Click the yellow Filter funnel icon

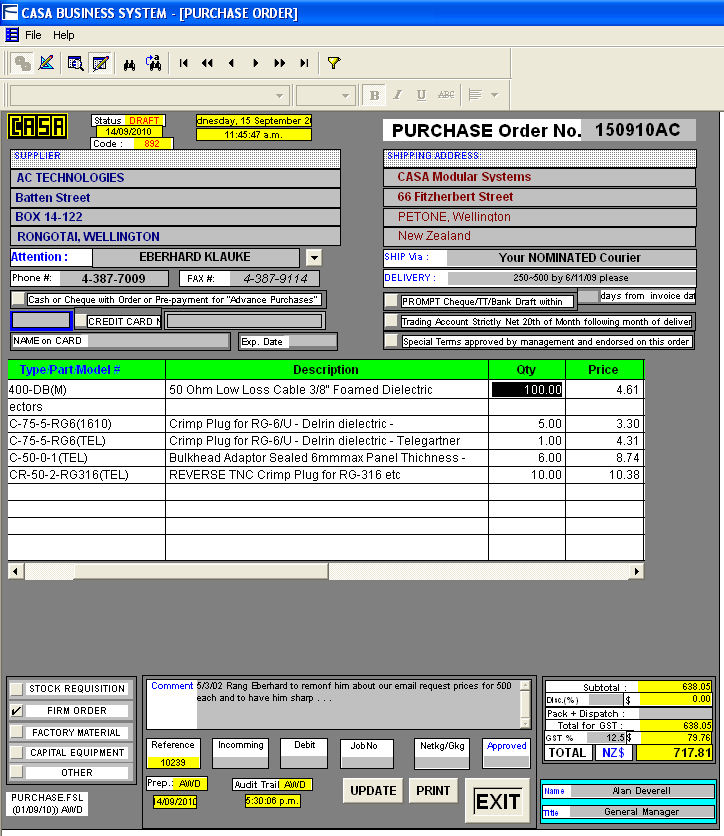click(334, 63)
